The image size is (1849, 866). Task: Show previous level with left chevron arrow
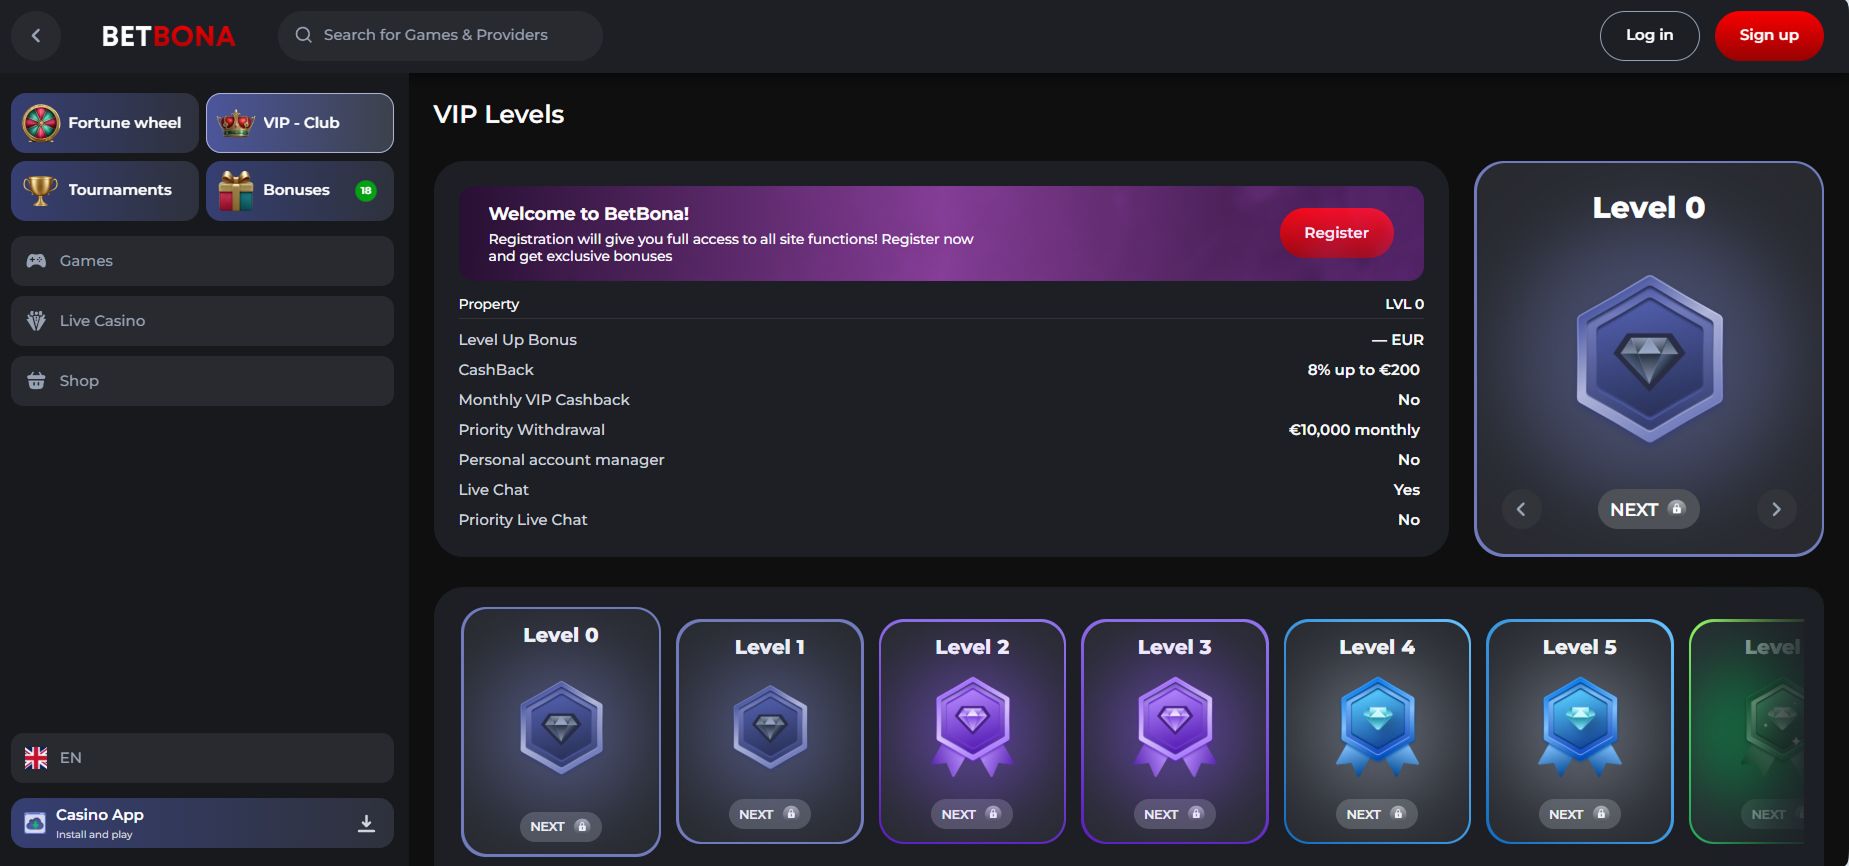[x=1520, y=509]
